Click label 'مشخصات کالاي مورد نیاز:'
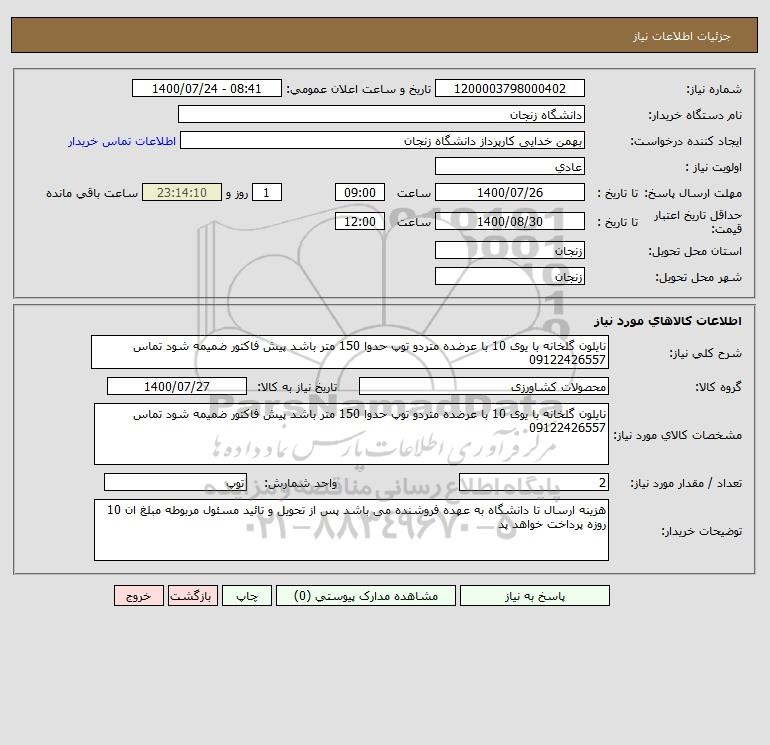This screenshot has width=770, height=745. pos(678,435)
